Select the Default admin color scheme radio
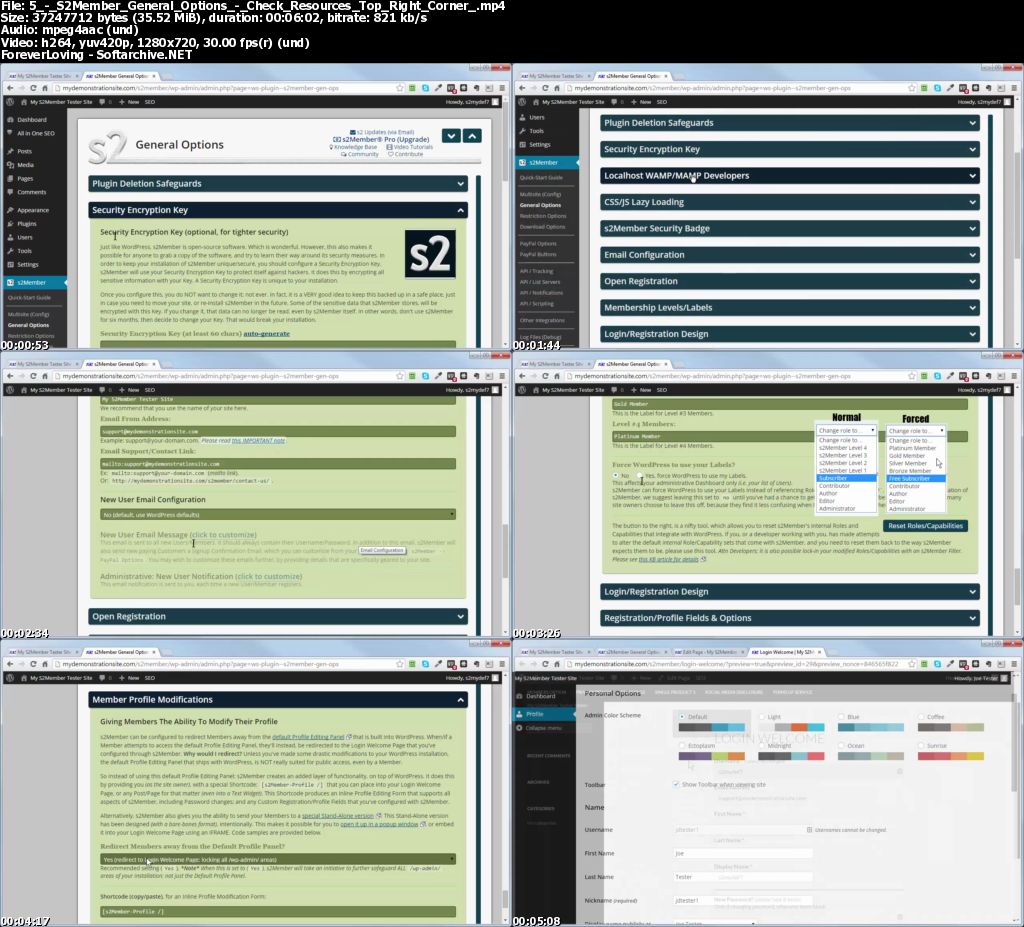Image resolution: width=1024 pixels, height=927 pixels. [682, 717]
